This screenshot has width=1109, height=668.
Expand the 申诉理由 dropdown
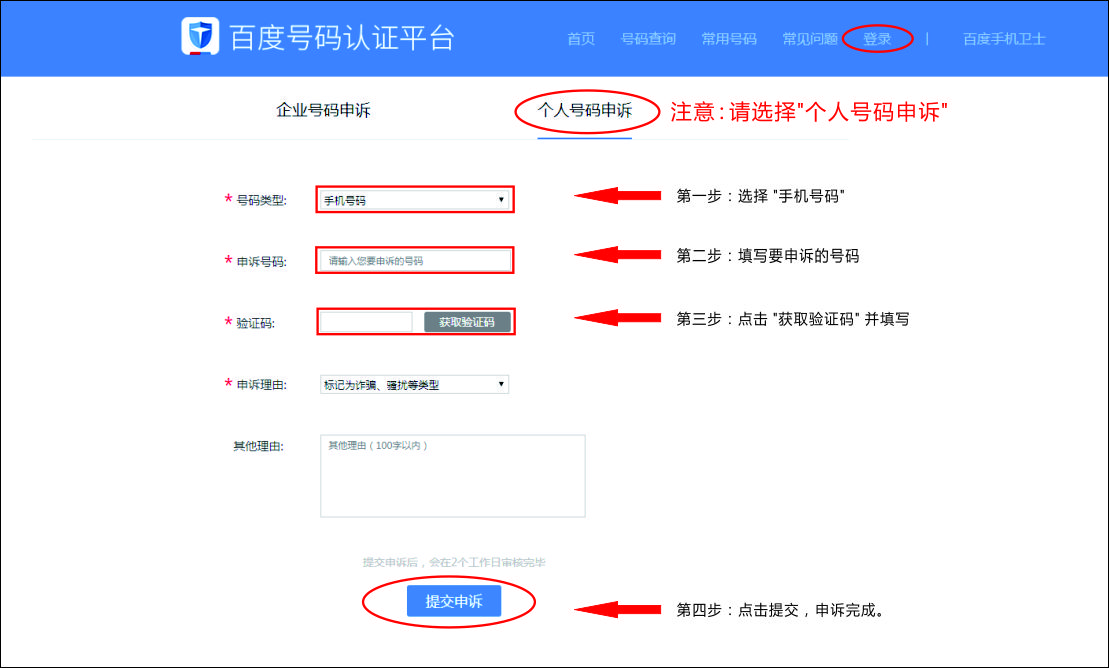414,384
